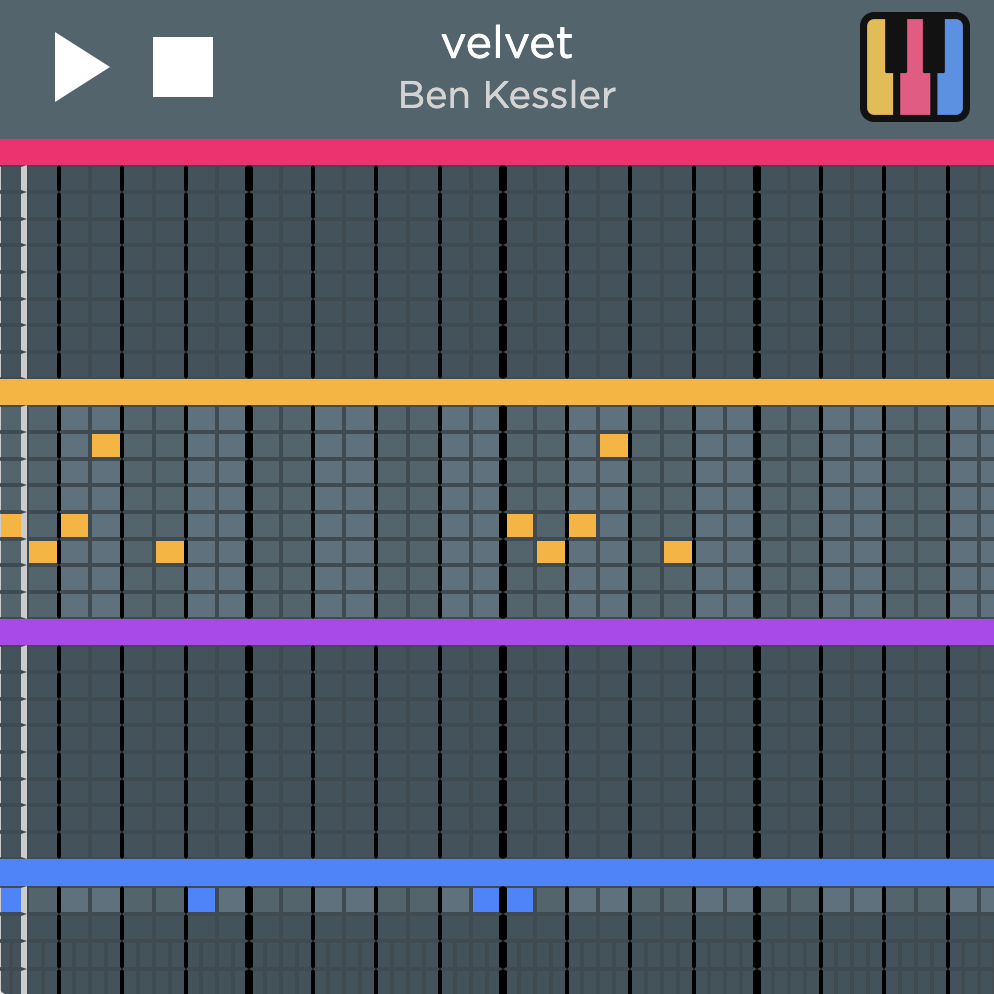
Task: Click the author name Ben Kessler
Action: pos(507,95)
